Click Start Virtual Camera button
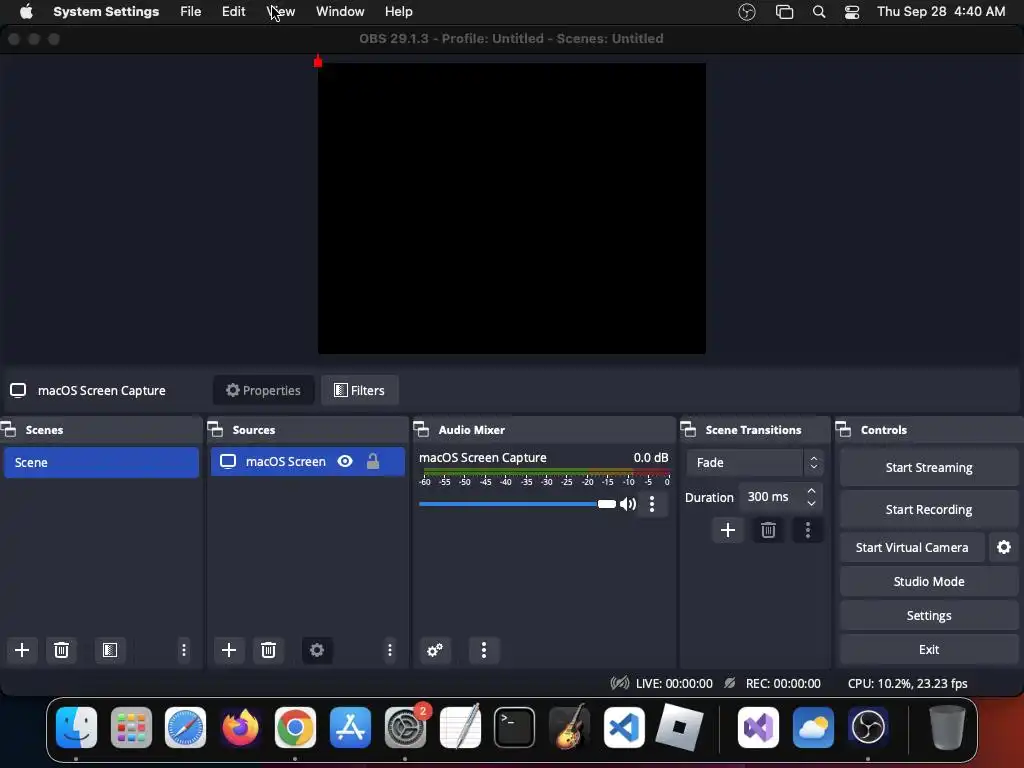1024x768 pixels. pos(912,547)
